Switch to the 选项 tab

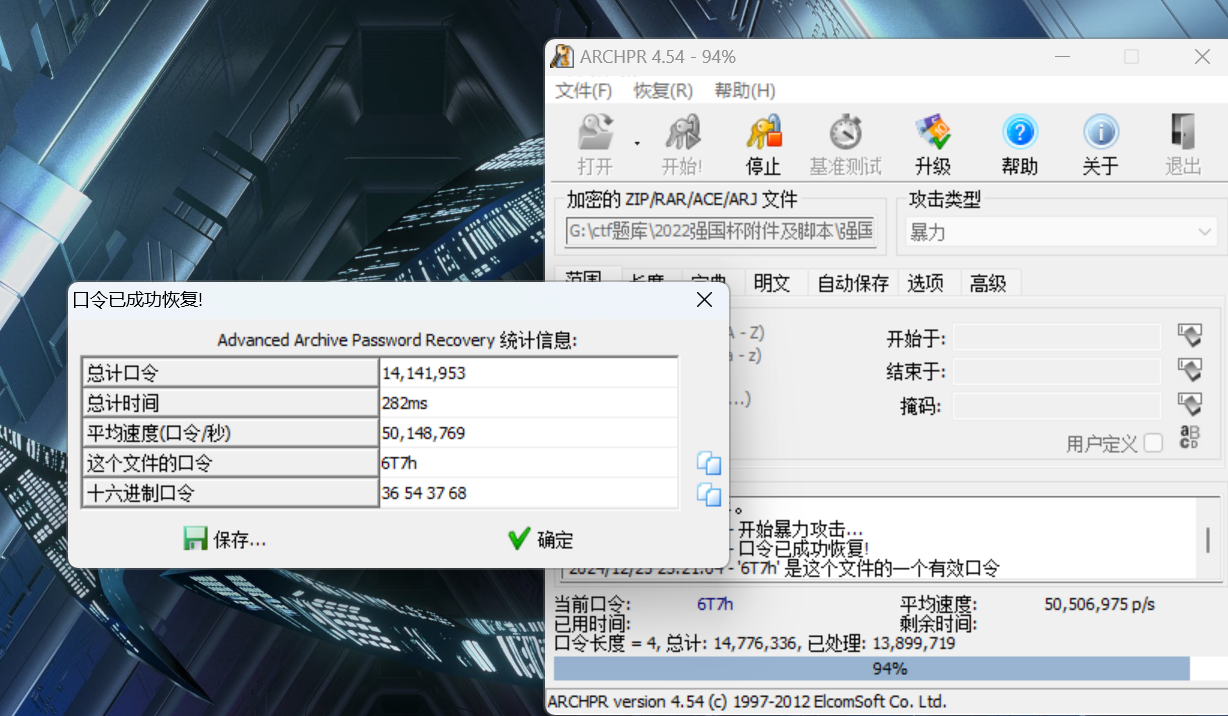[926, 283]
